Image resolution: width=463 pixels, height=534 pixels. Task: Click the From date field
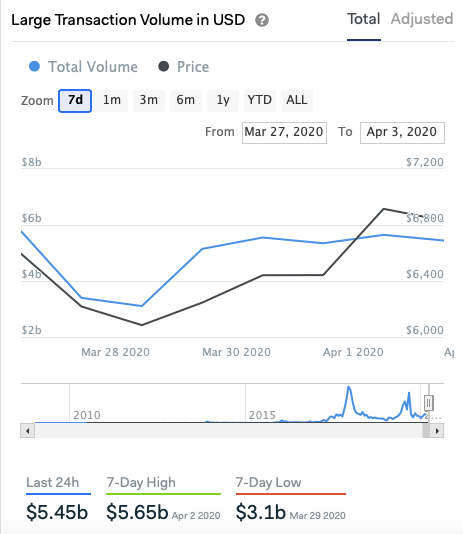[x=284, y=132]
